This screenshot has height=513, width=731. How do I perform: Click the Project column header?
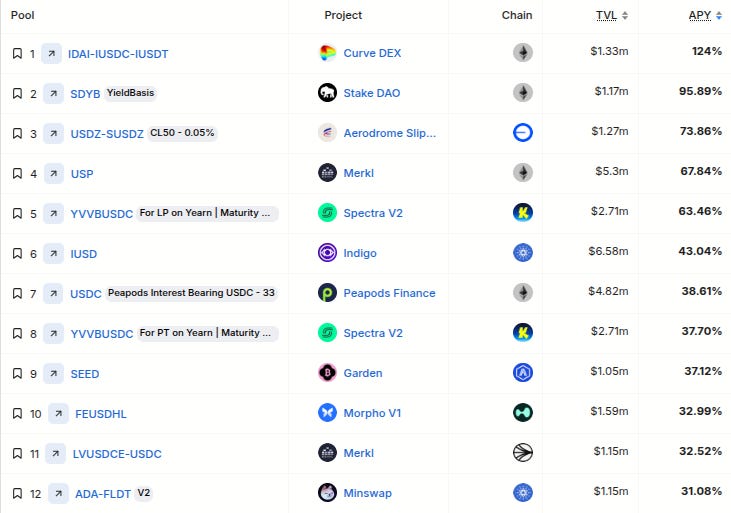(343, 15)
